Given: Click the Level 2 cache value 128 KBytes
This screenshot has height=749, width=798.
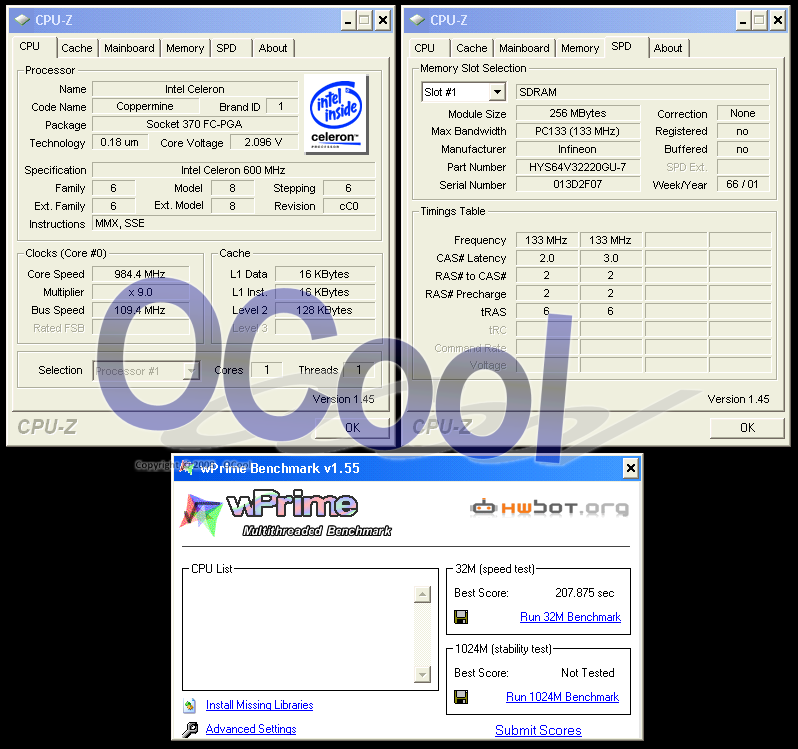Looking at the screenshot, I should pyautogui.click(x=325, y=310).
